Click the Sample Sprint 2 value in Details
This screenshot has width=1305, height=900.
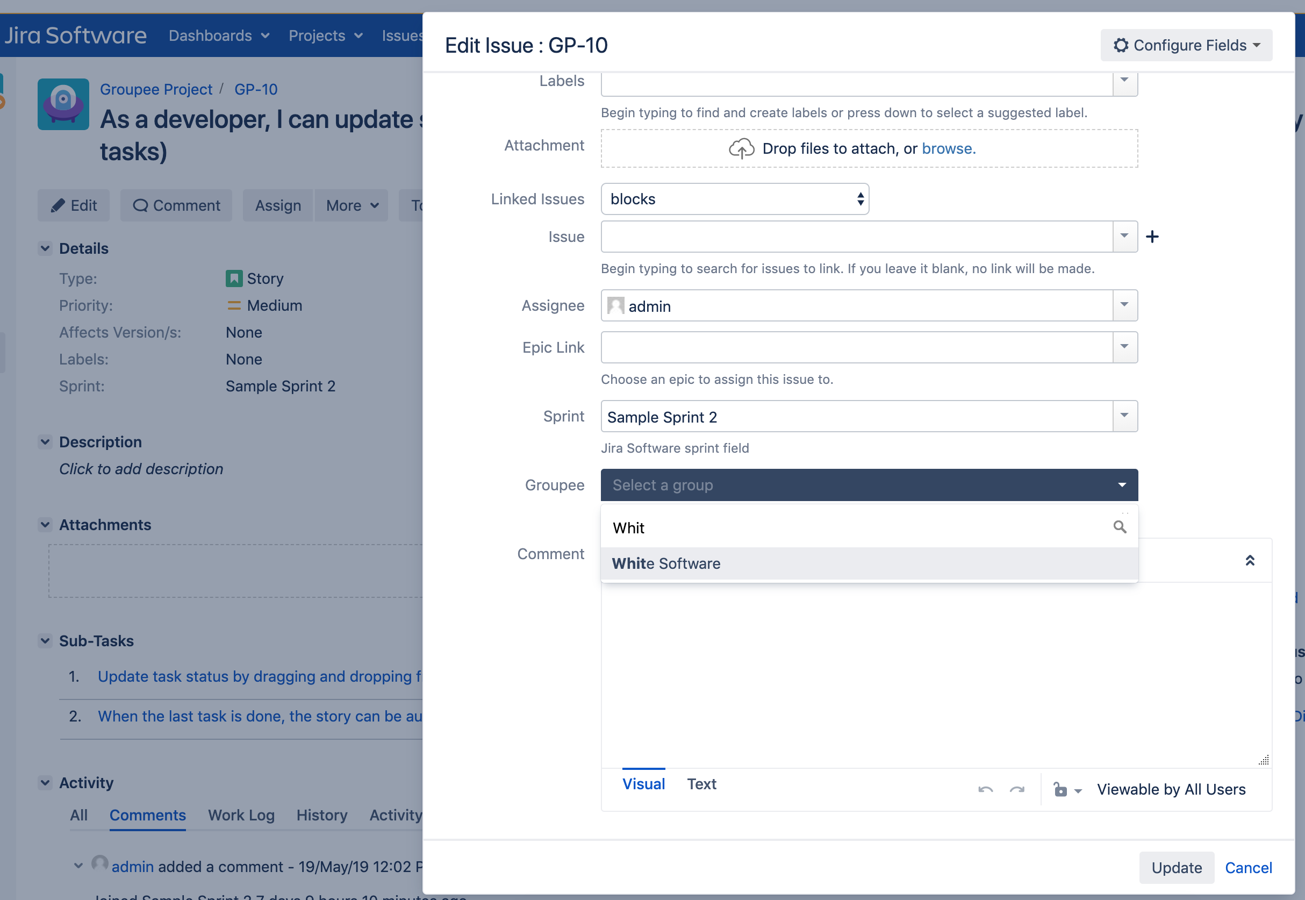tap(281, 386)
